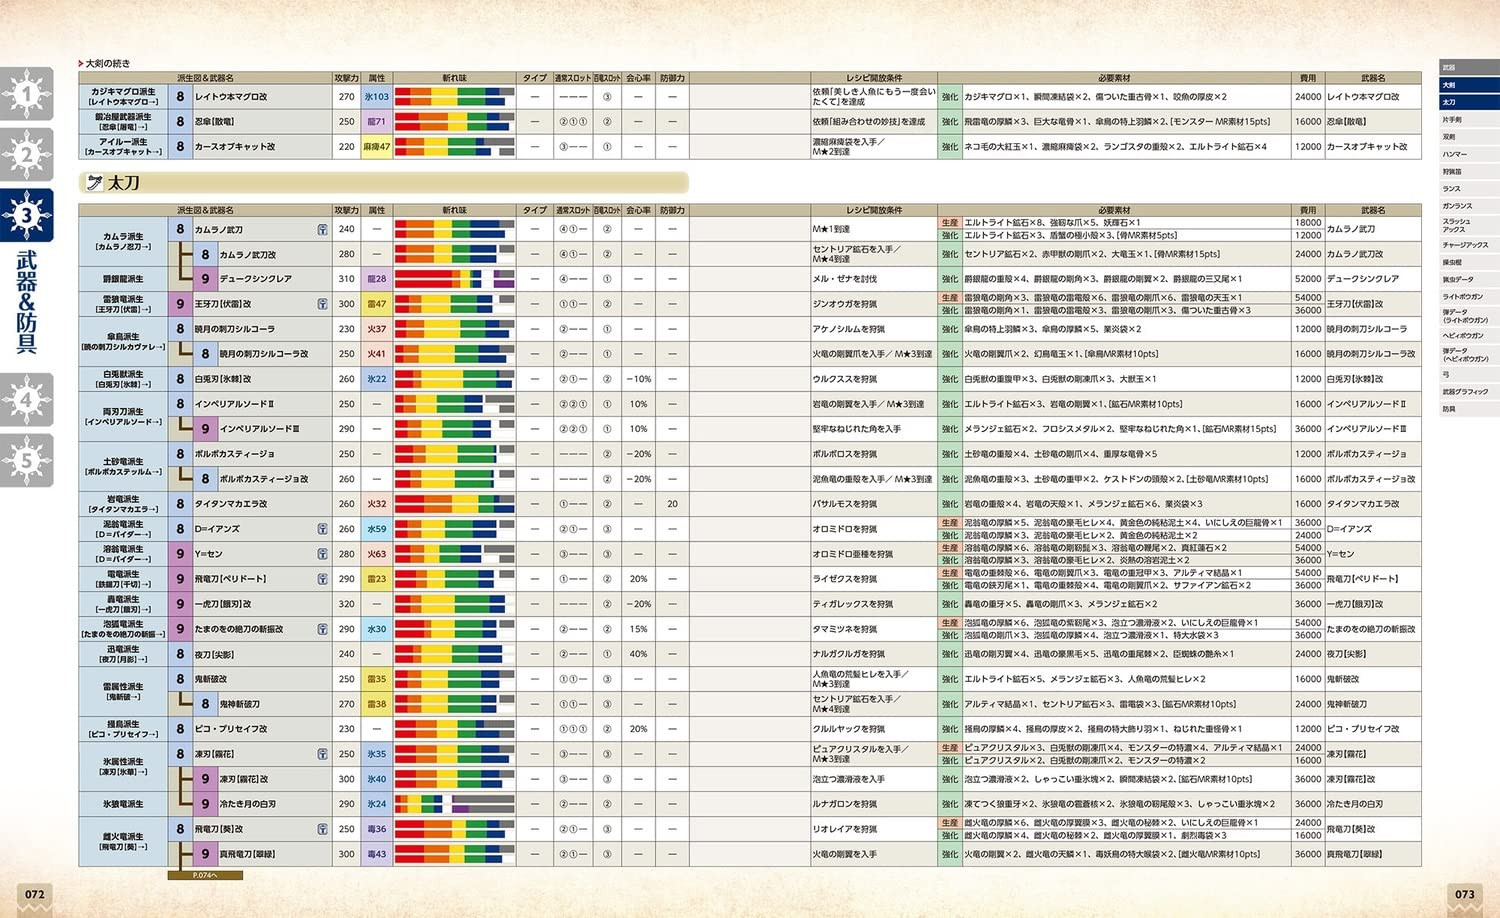Click the forge icon in the カムラノ武刀 row
The width and height of the screenshot is (1500, 918).
point(322,229)
